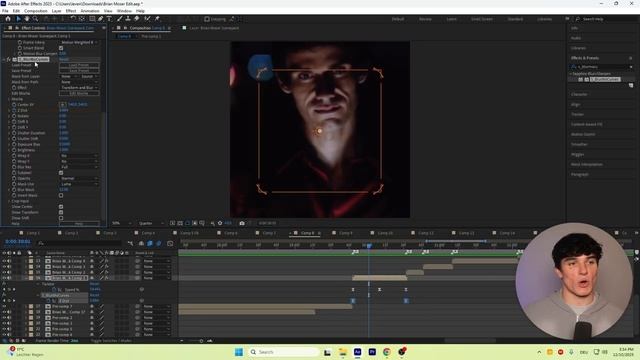
Task: Click the stopwatch next to Z Dist
Action: (x=14, y=110)
